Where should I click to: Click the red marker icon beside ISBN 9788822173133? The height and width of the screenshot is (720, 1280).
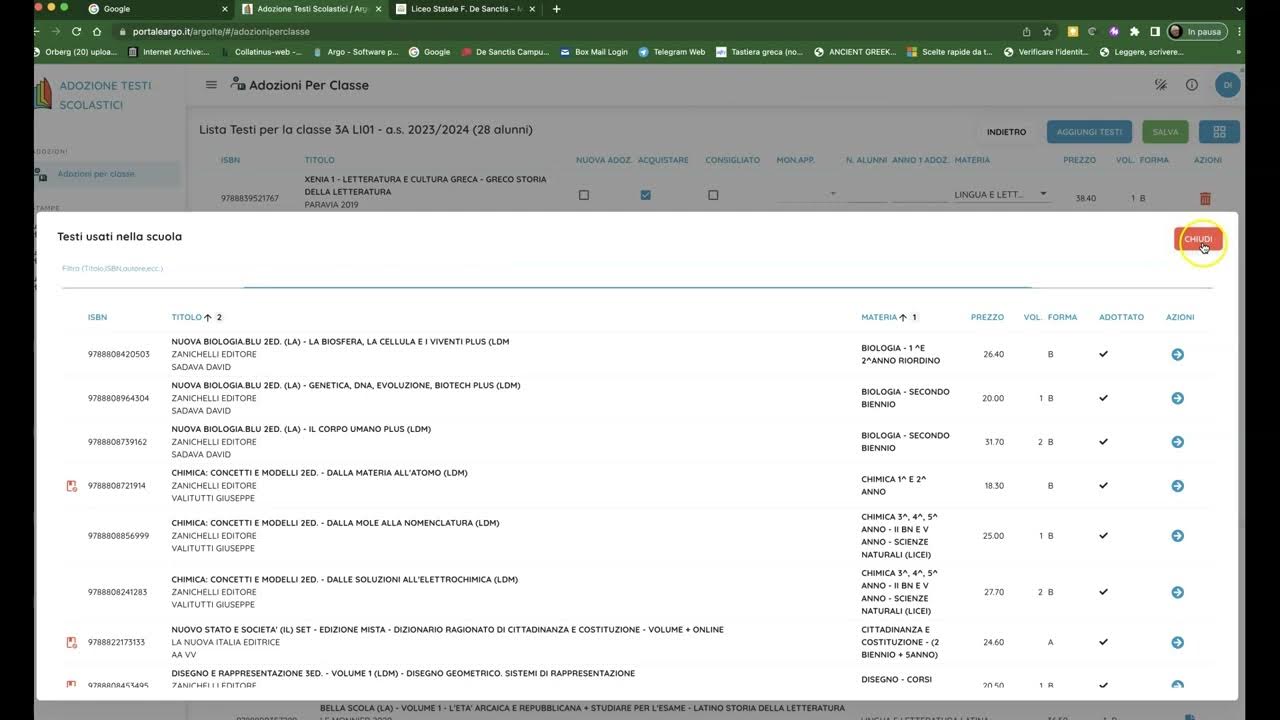point(71,642)
